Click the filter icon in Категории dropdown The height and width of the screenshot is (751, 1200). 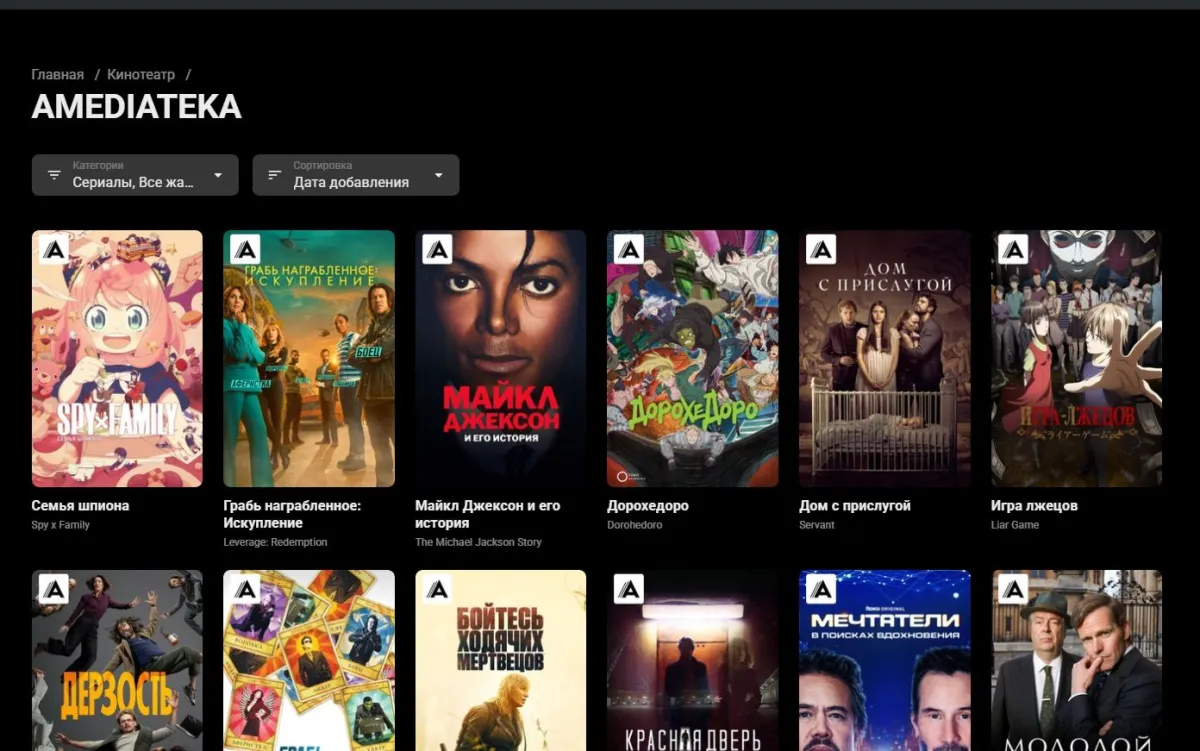pyautogui.click(x=54, y=175)
